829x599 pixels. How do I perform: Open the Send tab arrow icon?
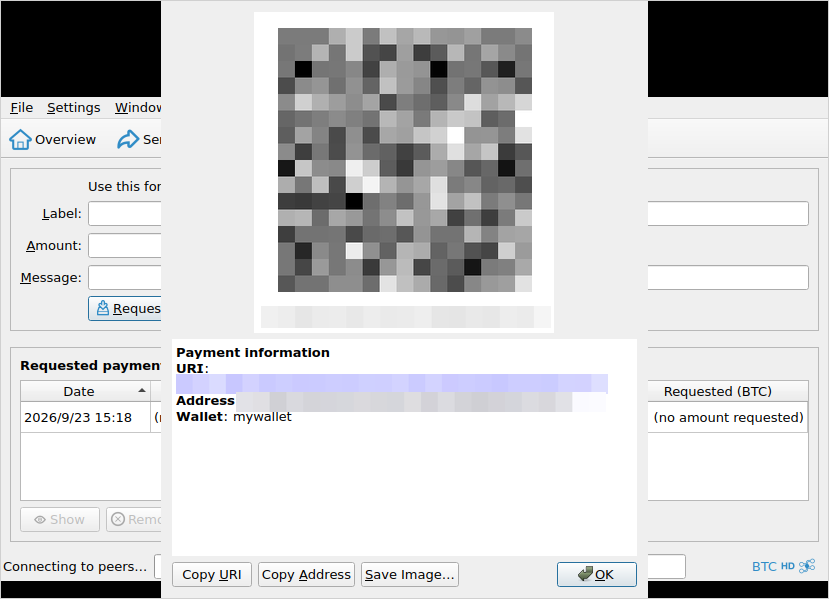point(128,140)
